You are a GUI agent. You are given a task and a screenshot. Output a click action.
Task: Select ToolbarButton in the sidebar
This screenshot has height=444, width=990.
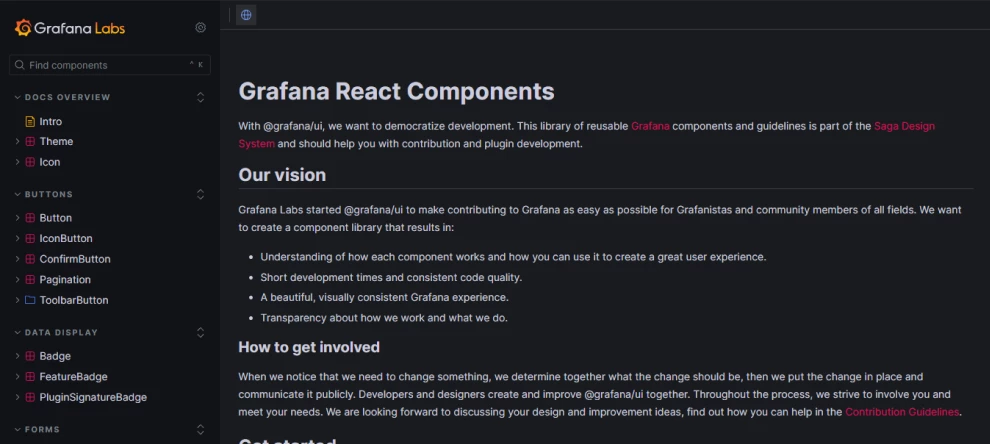click(x=74, y=300)
